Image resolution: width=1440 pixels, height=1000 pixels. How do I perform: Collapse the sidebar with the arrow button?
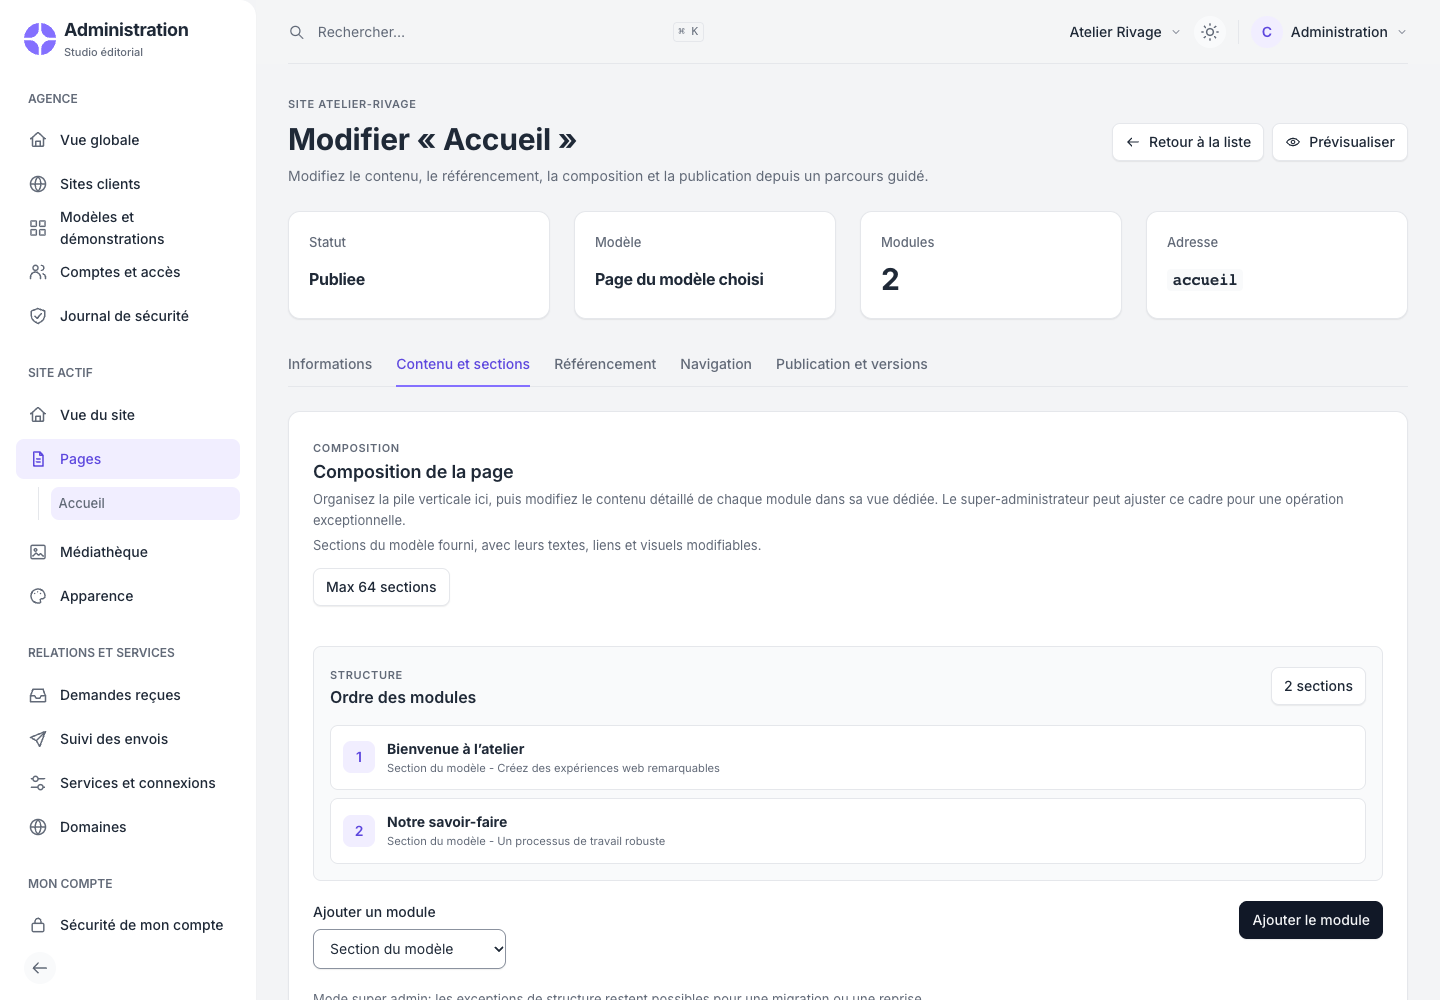pos(40,968)
